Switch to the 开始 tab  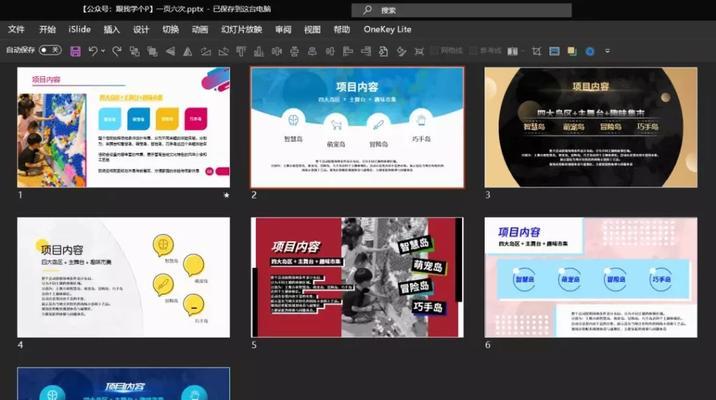(x=47, y=29)
